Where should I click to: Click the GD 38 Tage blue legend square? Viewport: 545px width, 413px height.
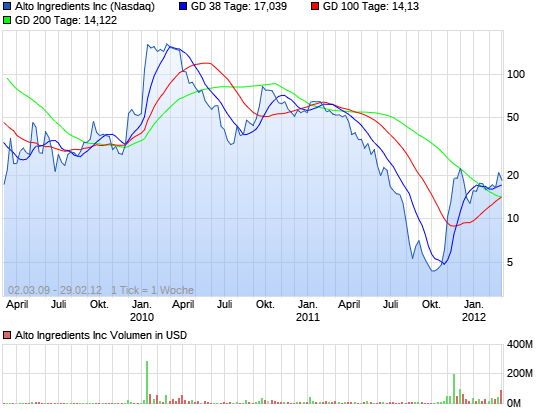click(183, 6)
